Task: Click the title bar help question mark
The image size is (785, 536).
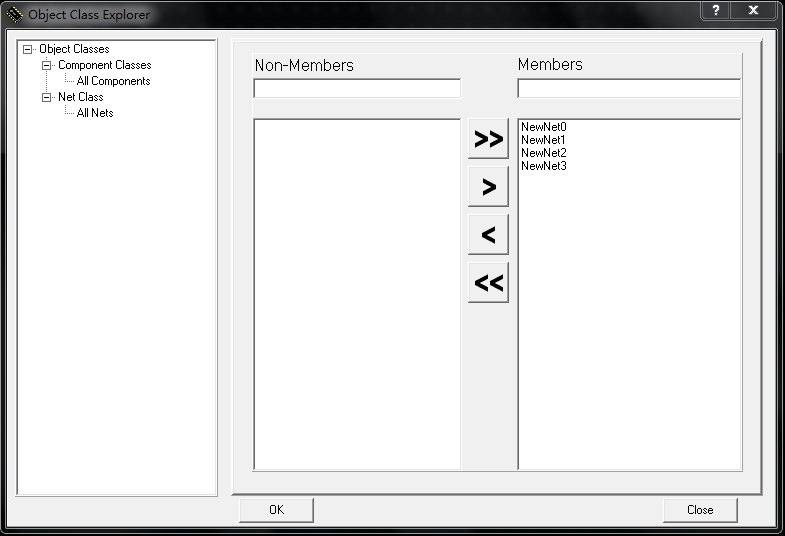Action: pos(715,10)
